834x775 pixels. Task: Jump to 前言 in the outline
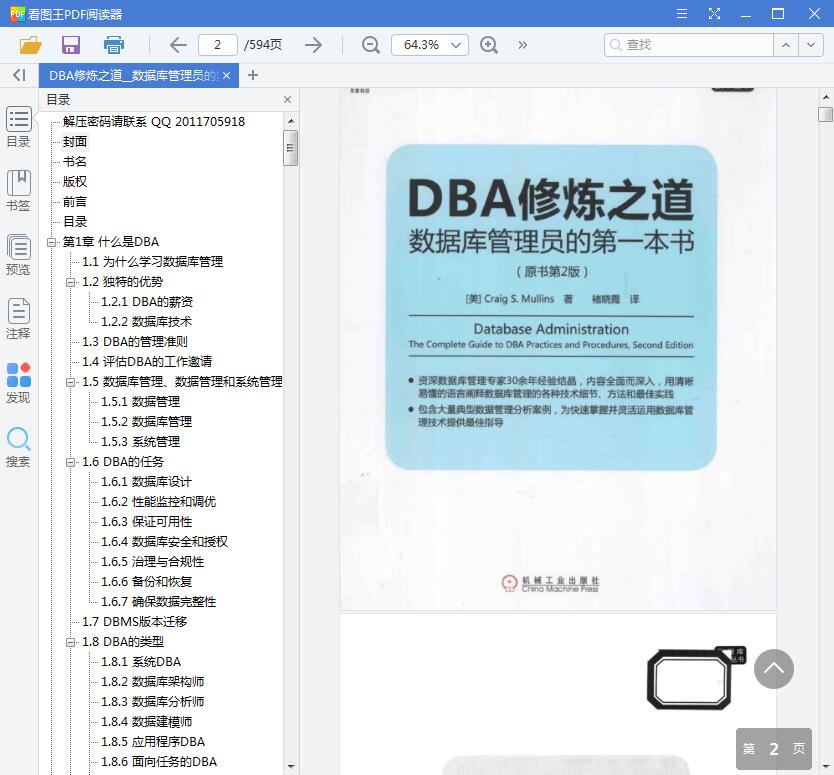point(75,202)
